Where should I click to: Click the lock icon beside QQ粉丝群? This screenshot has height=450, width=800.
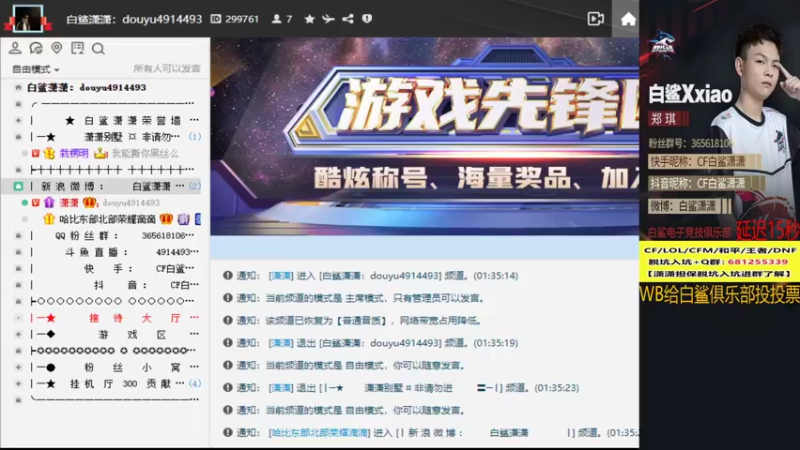[x=18, y=236]
